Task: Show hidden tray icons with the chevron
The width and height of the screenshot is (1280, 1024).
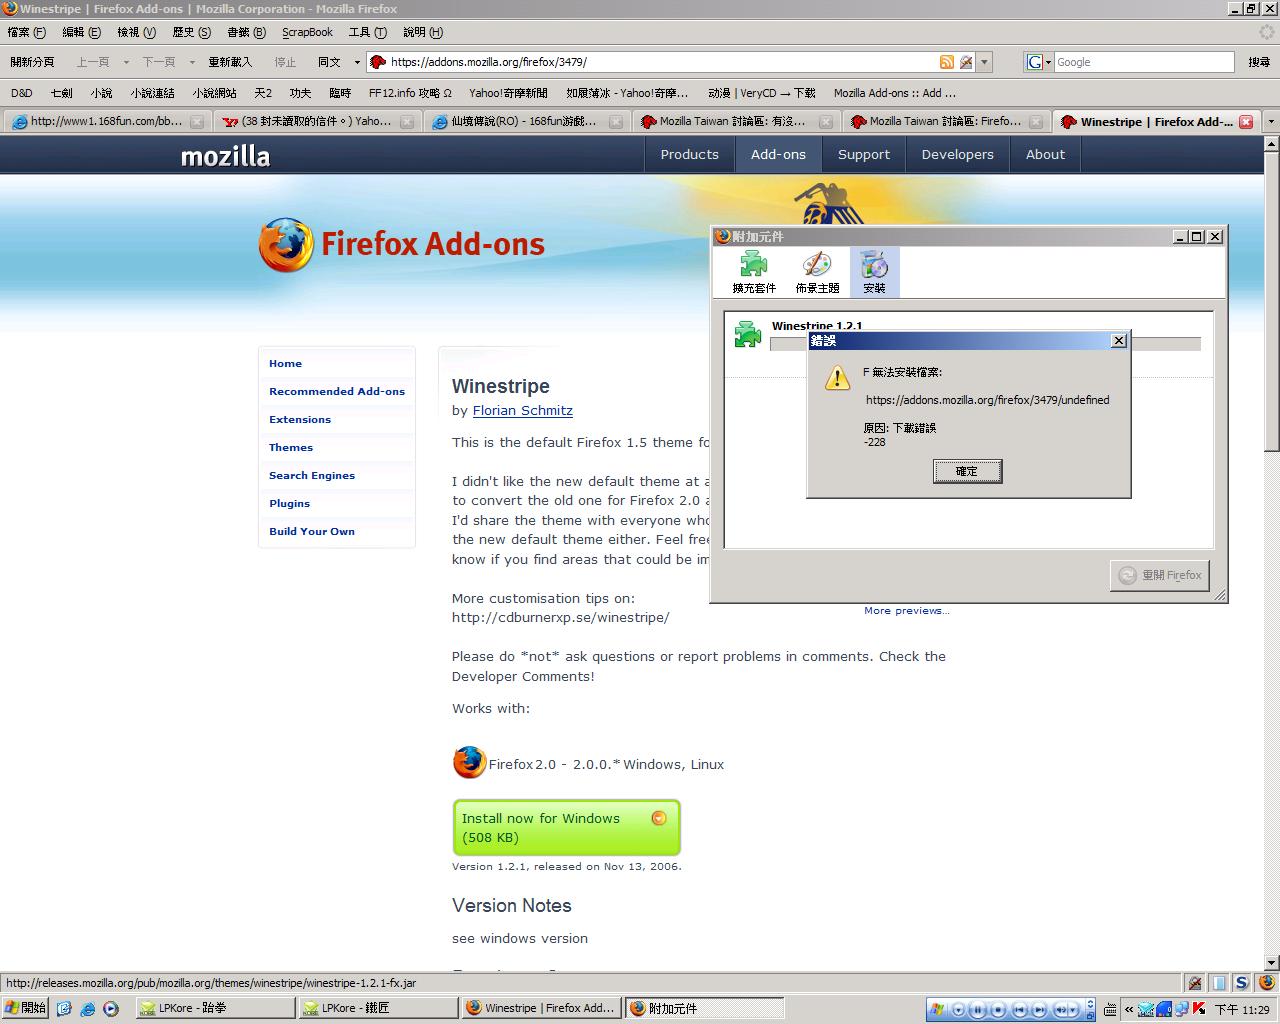Action: [1129, 1009]
